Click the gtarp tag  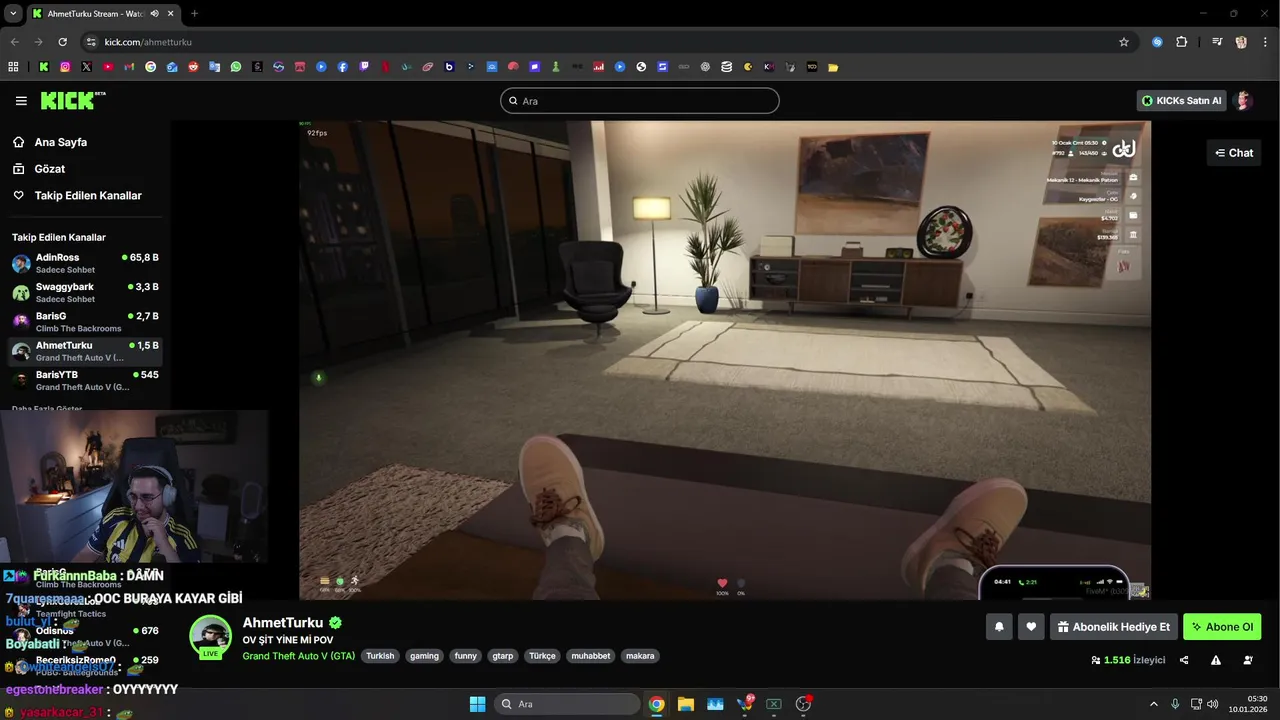click(502, 656)
